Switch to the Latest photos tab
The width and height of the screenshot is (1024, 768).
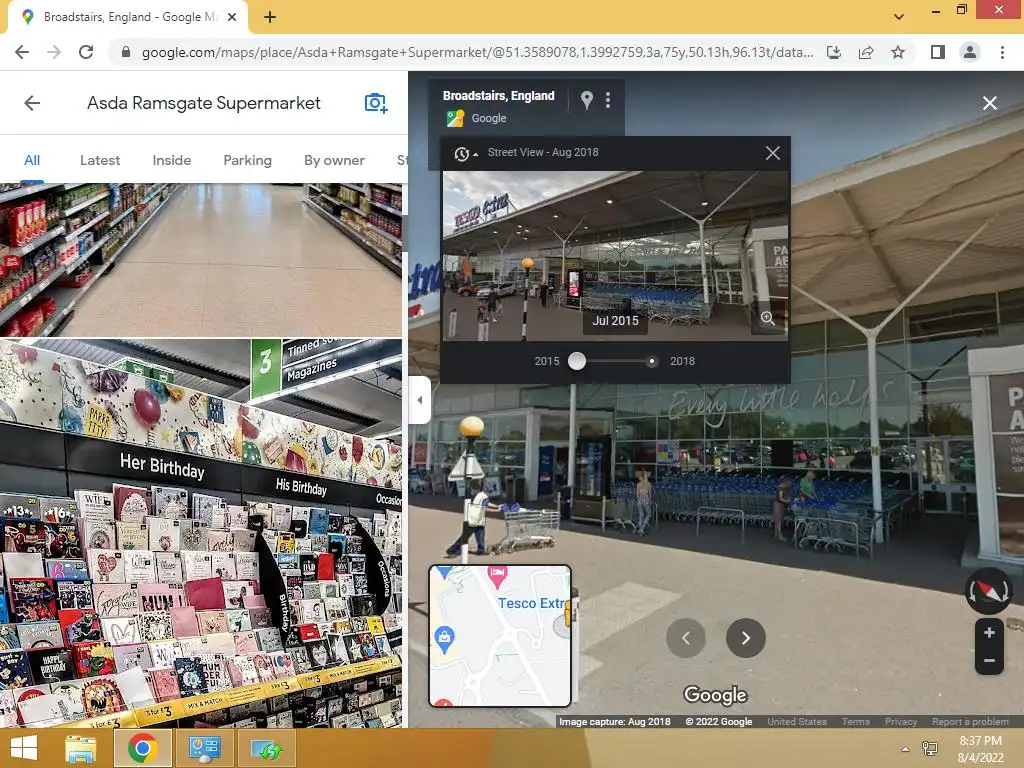[x=100, y=160]
